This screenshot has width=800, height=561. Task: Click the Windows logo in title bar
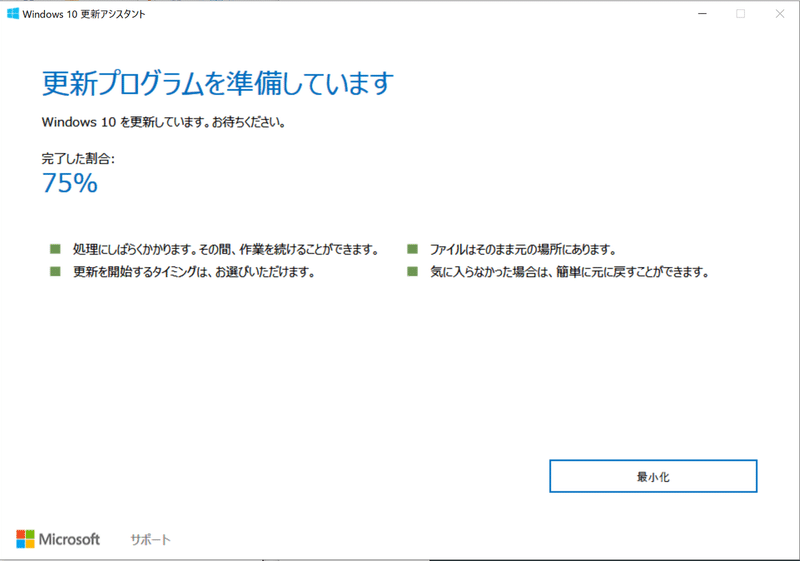pyautogui.click(x=13, y=14)
